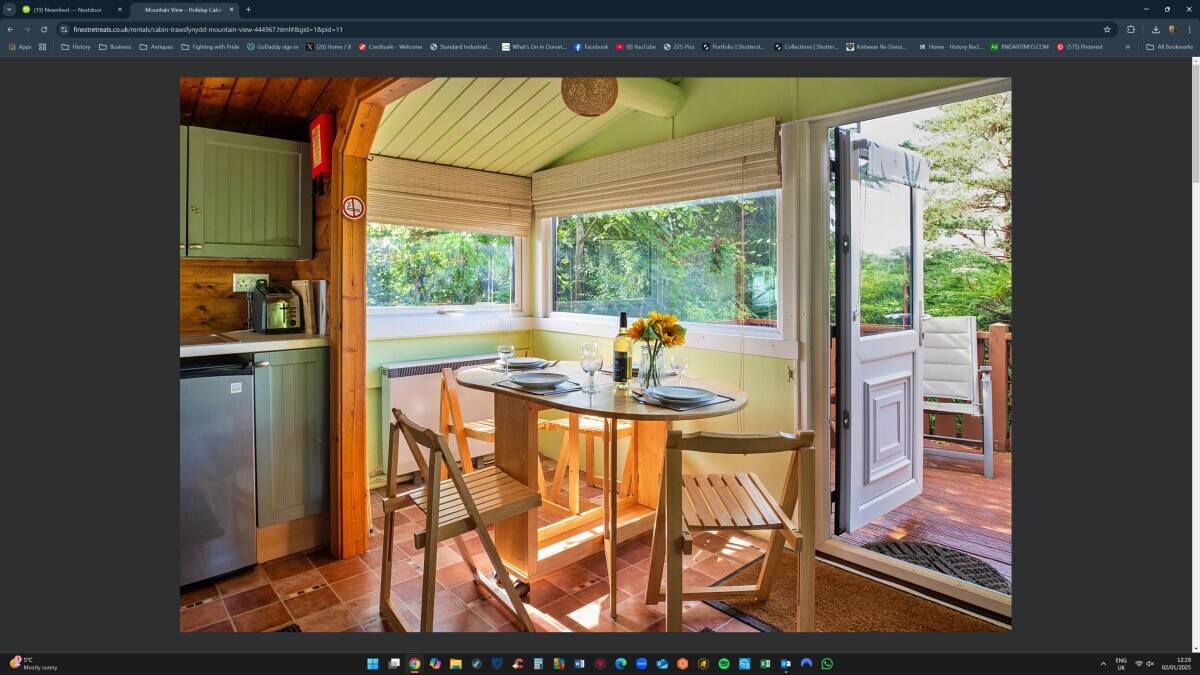1200x675 pixels.
Task: Open Outlook from the taskbar
Action: click(786, 663)
